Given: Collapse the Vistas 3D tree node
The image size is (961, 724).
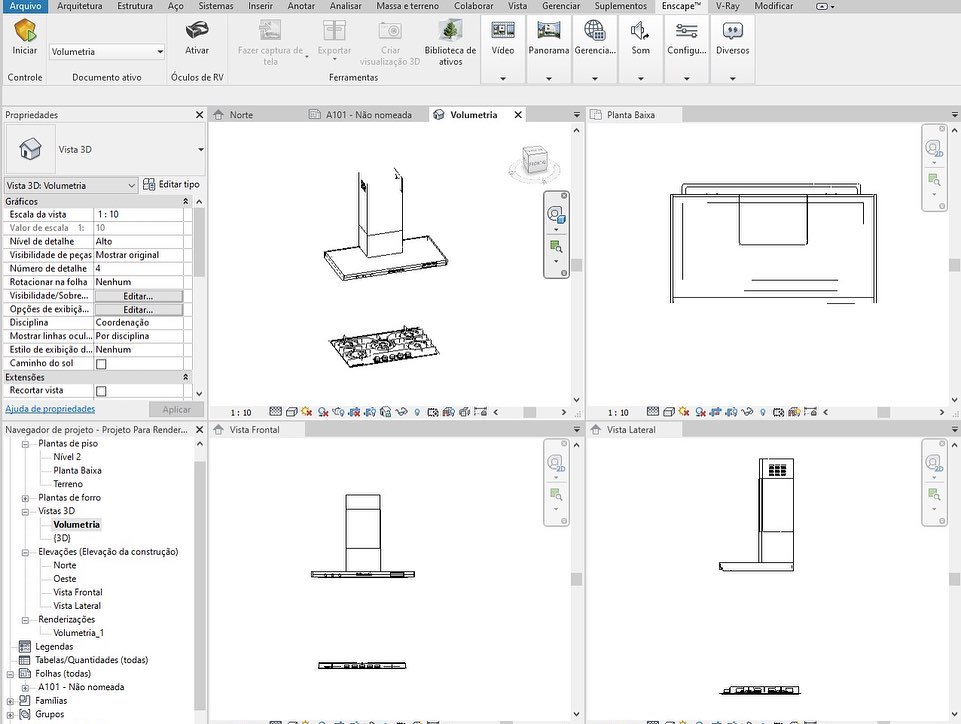Looking at the screenshot, I should point(25,511).
